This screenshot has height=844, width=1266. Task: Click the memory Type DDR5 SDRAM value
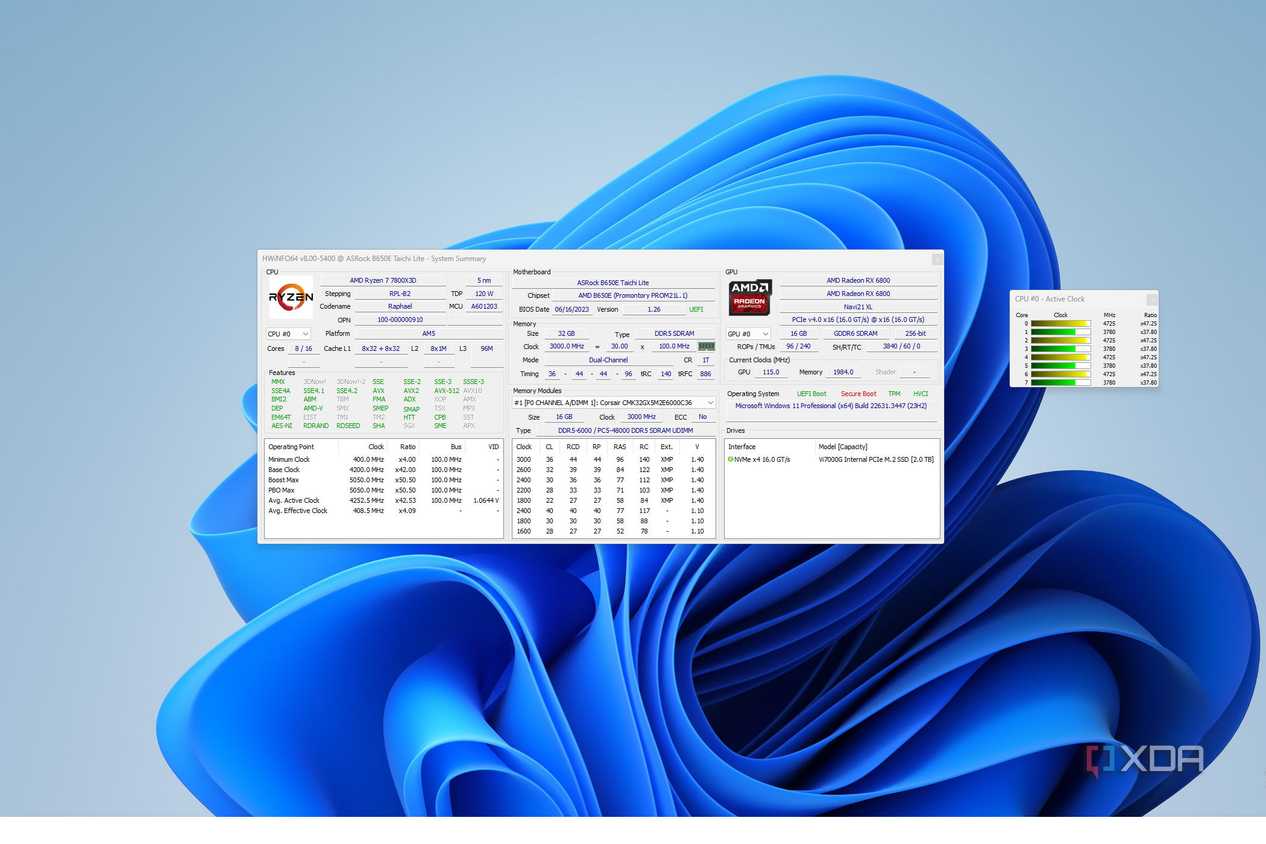pyautogui.click(x=675, y=334)
